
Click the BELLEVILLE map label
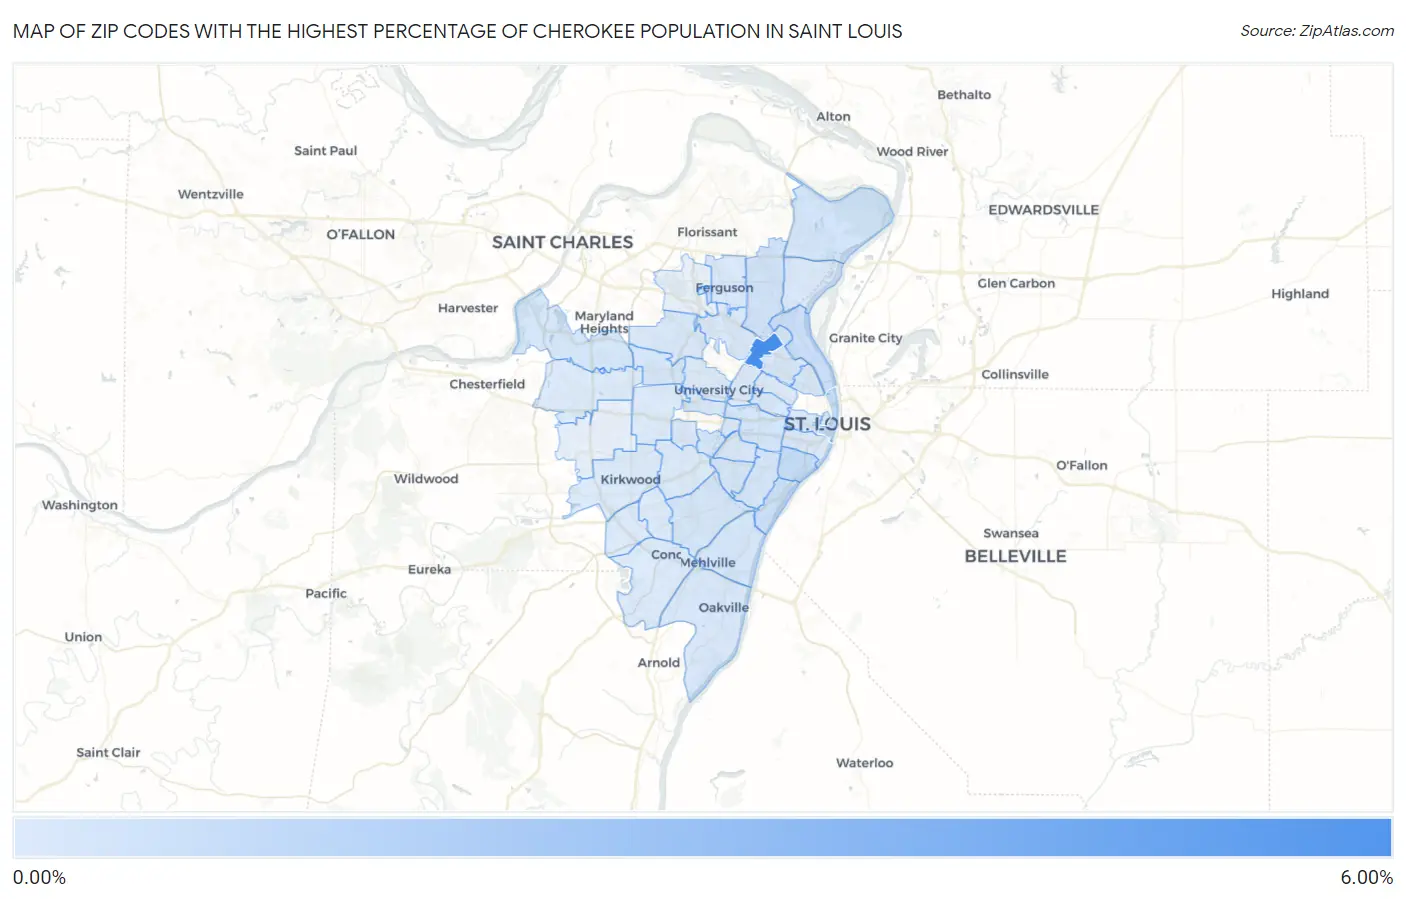[x=1015, y=557]
